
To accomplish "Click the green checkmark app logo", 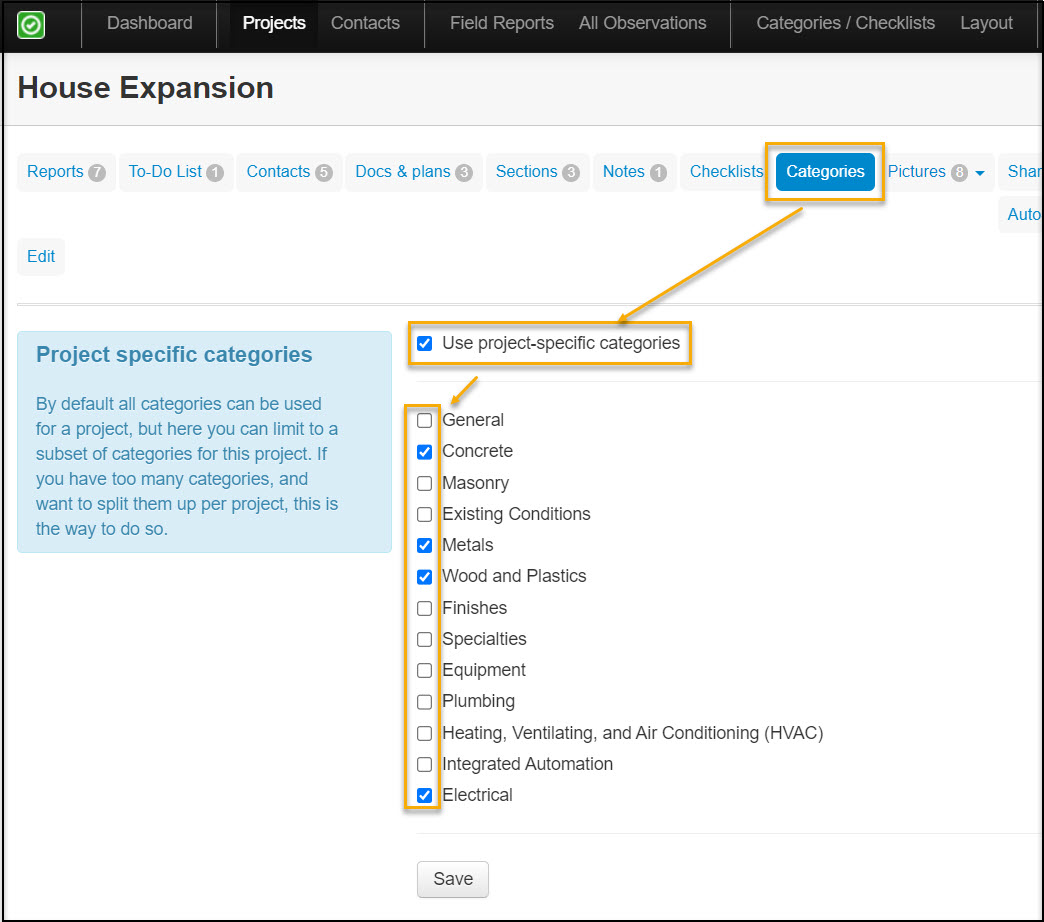I will coord(31,24).
